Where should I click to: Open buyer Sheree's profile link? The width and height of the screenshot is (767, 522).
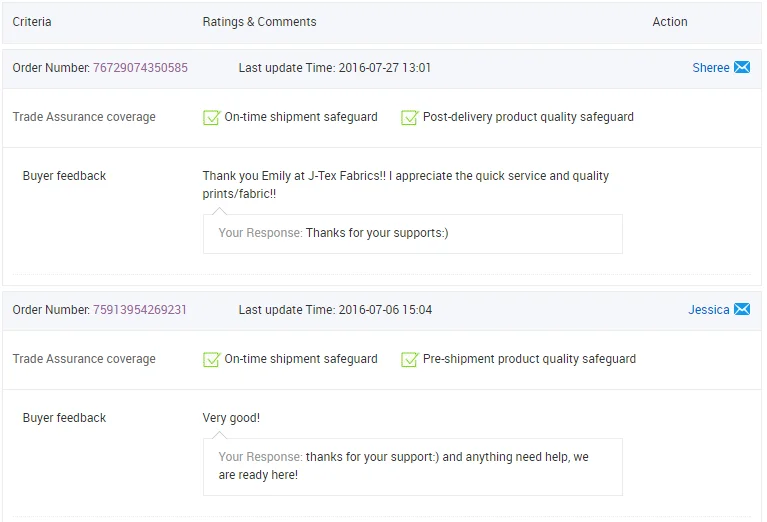pos(710,68)
